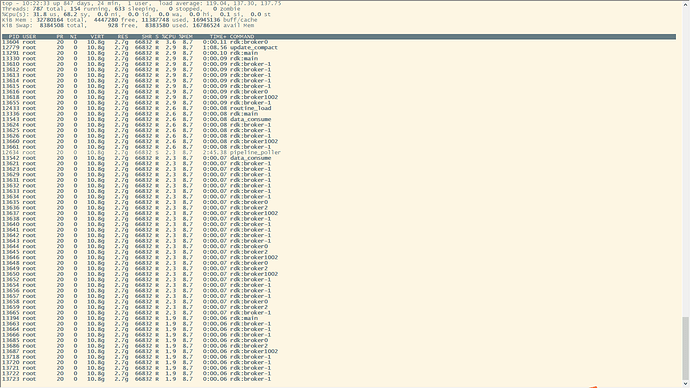Click the KiB Mem summary line
This screenshot has width=690, height=388.
tap(130, 20)
